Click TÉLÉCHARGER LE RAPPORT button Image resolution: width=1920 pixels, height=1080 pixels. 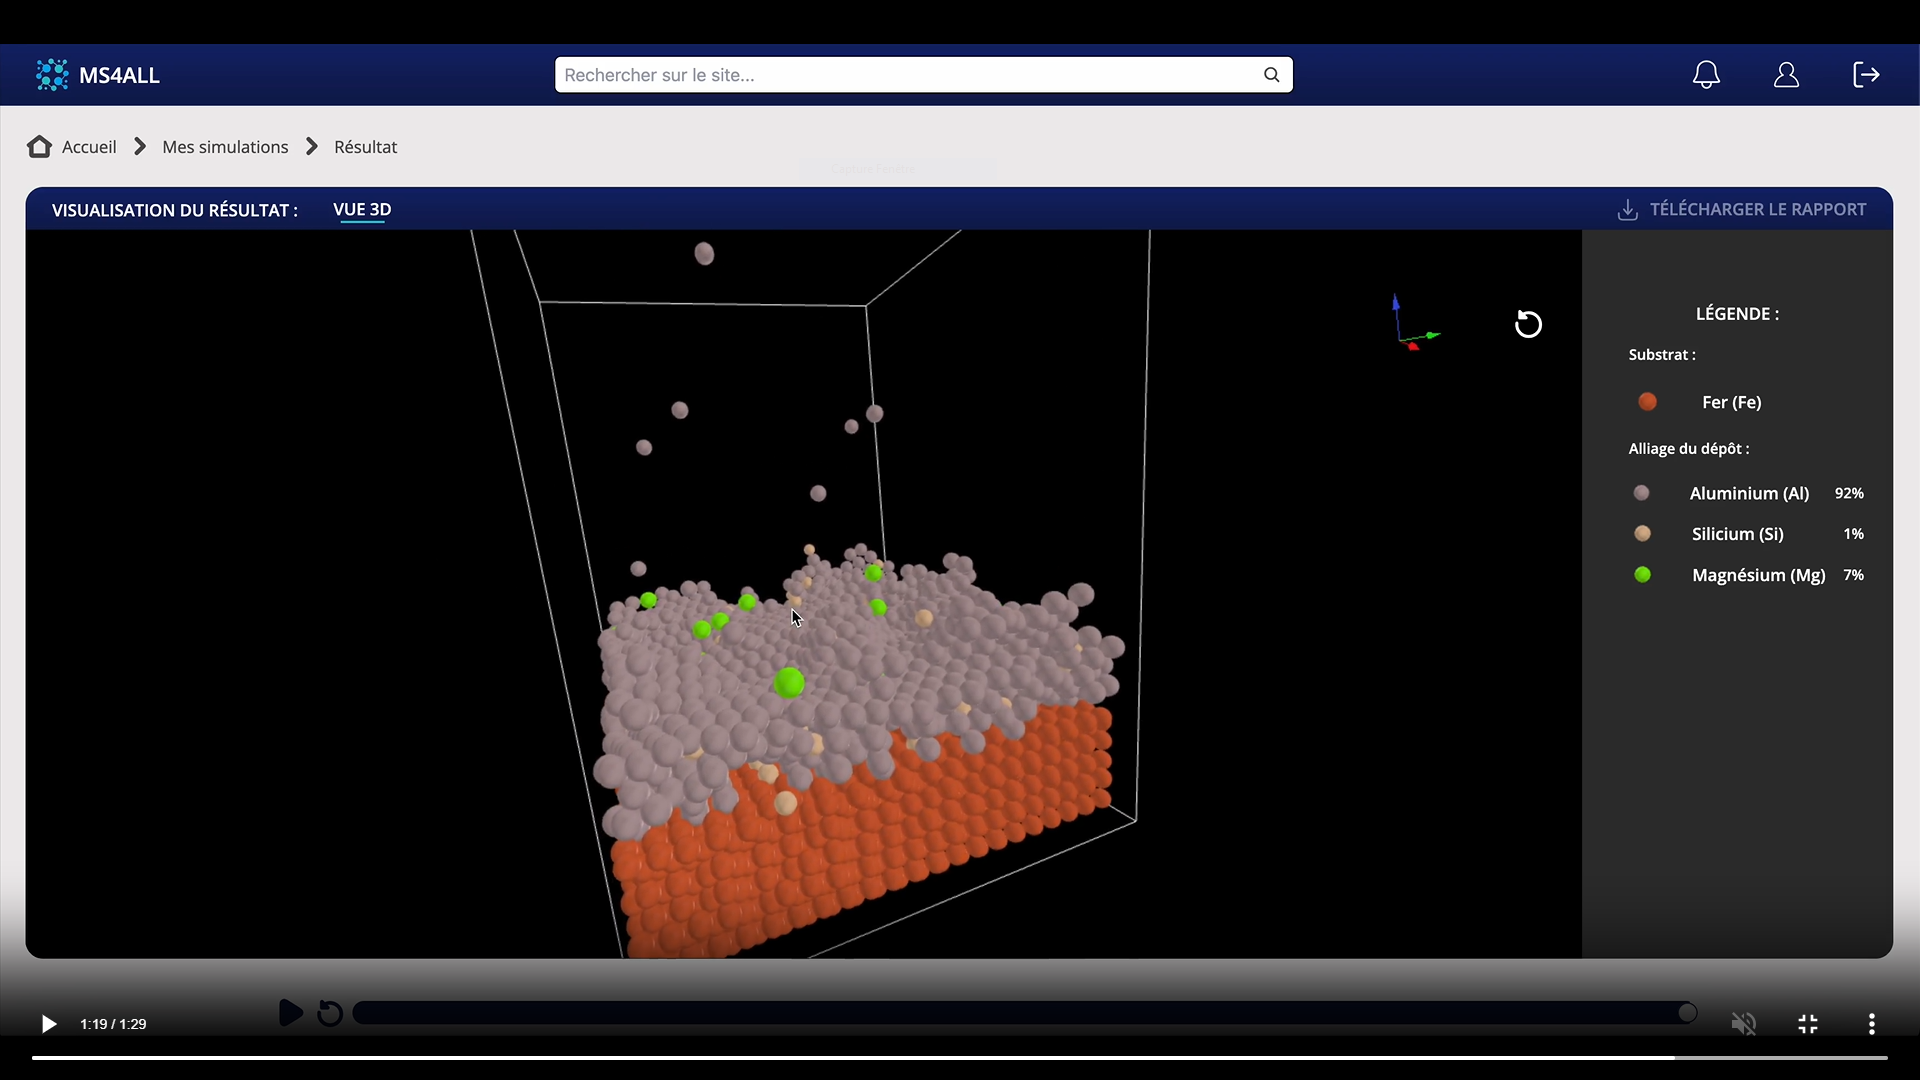click(1757, 210)
